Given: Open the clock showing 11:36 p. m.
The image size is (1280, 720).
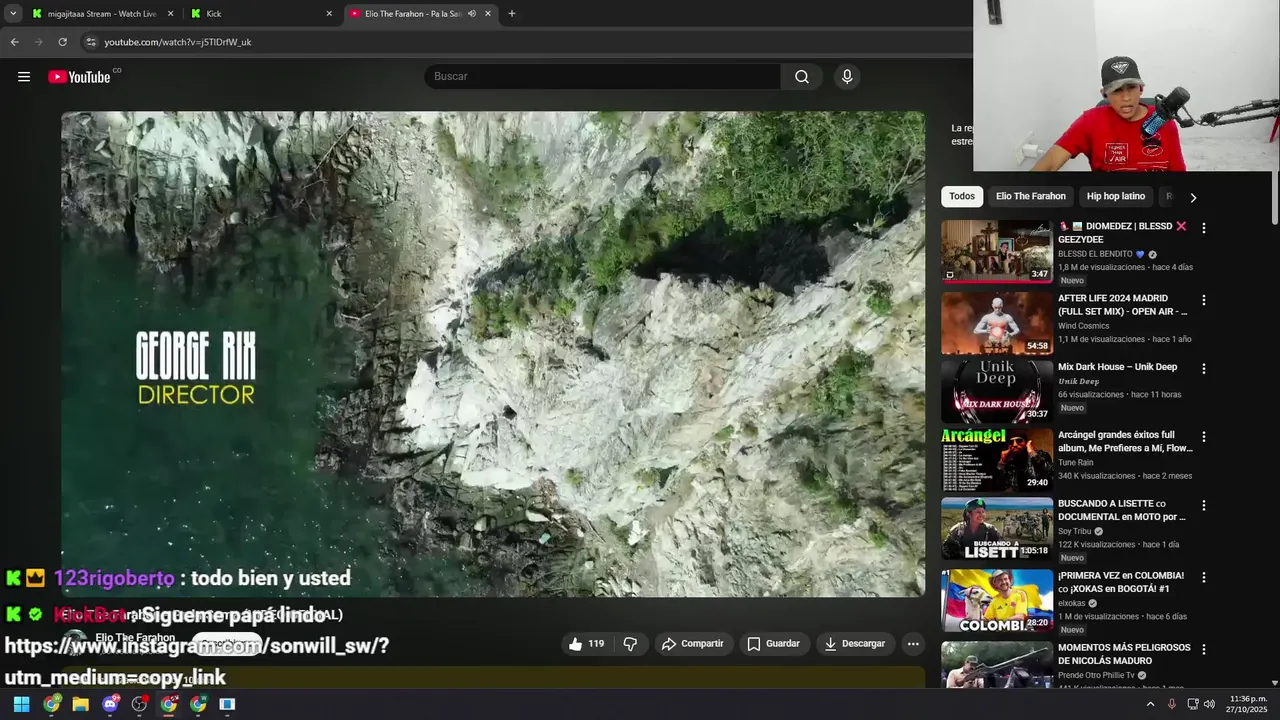Looking at the screenshot, I should tap(1248, 704).
